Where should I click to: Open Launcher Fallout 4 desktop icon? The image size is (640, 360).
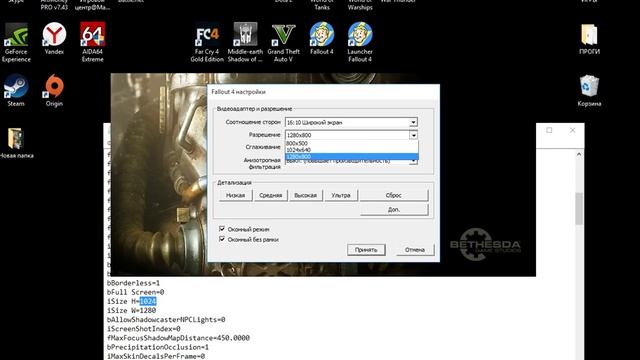click(x=360, y=42)
